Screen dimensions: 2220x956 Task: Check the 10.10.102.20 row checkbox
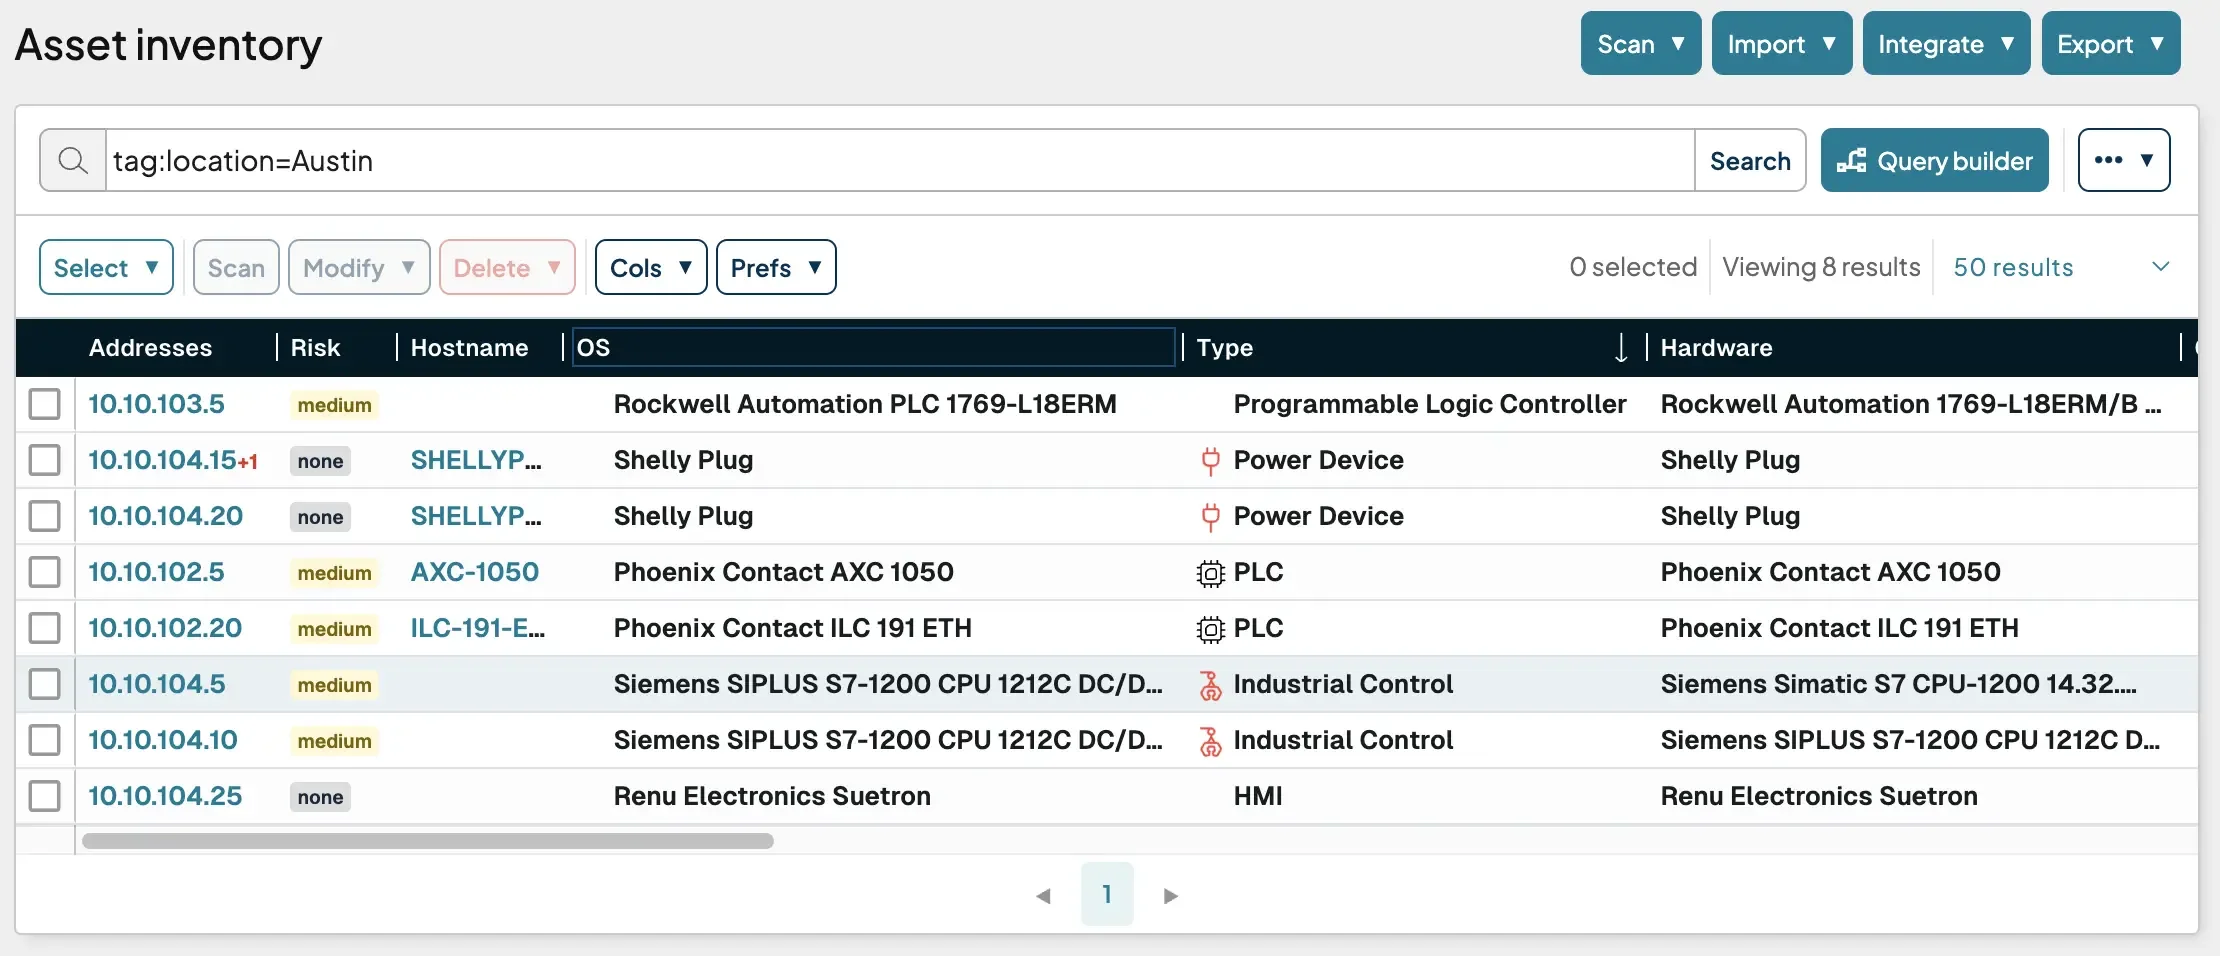click(x=44, y=628)
